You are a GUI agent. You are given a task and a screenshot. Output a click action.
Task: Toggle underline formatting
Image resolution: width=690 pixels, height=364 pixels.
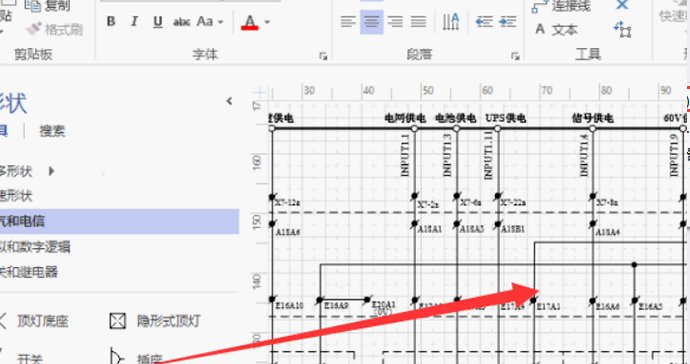(158, 22)
